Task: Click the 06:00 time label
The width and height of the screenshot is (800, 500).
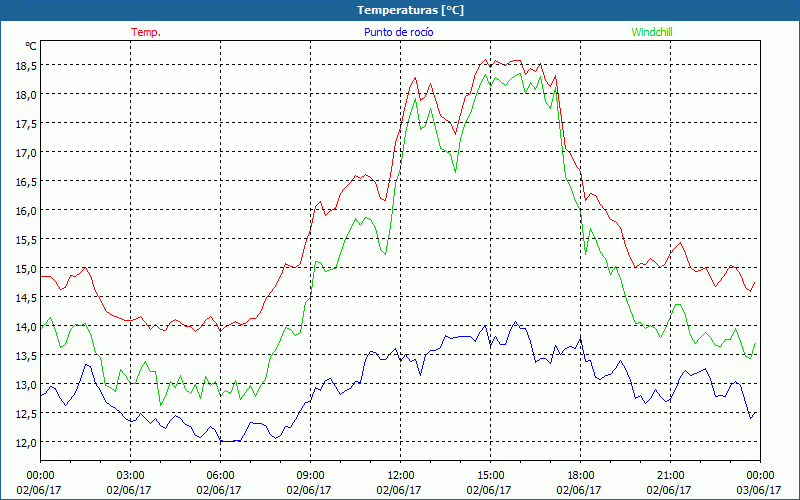Action: 220,476
